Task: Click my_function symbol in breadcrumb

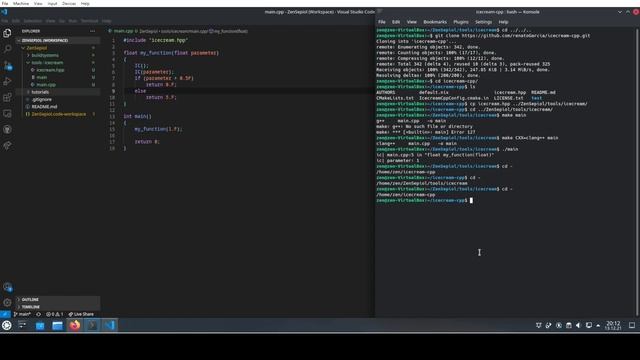Action: click(x=230, y=31)
